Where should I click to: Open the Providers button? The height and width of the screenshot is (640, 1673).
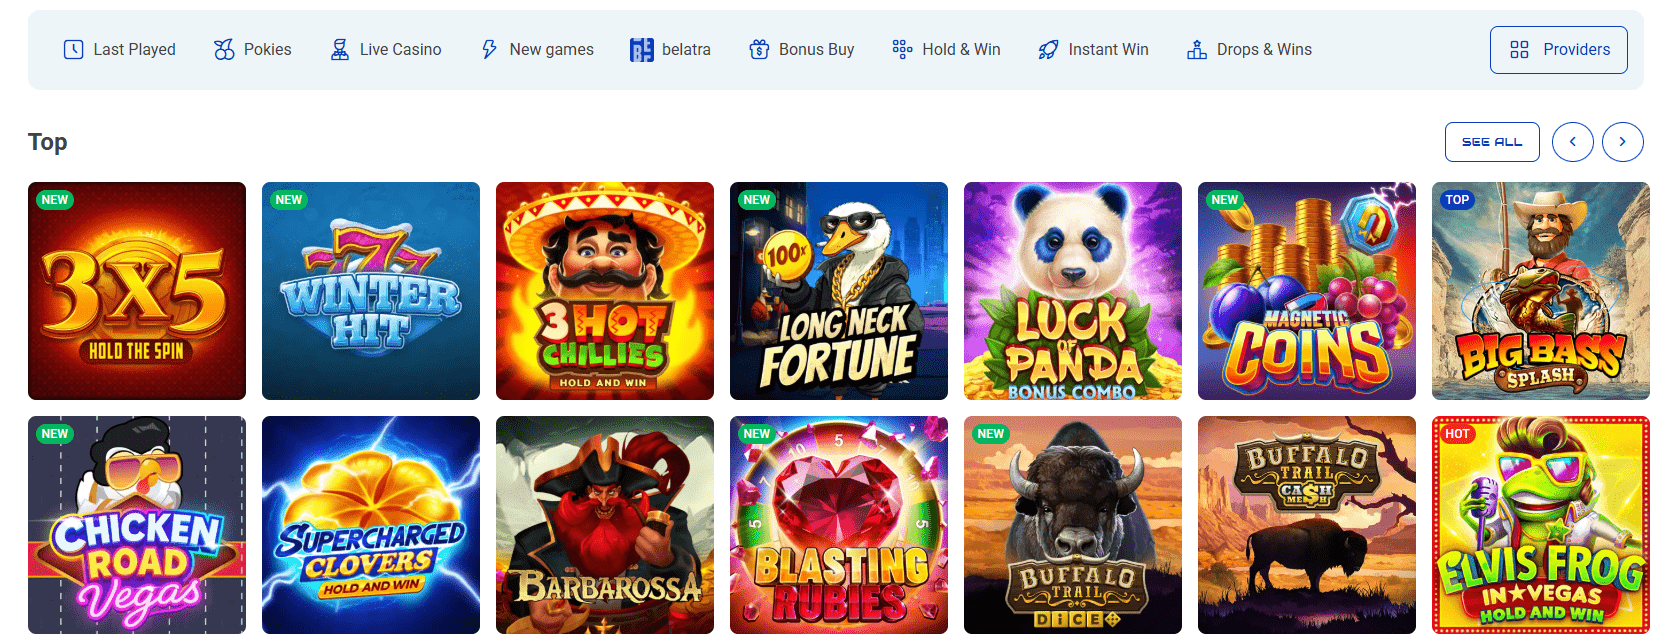(1559, 50)
